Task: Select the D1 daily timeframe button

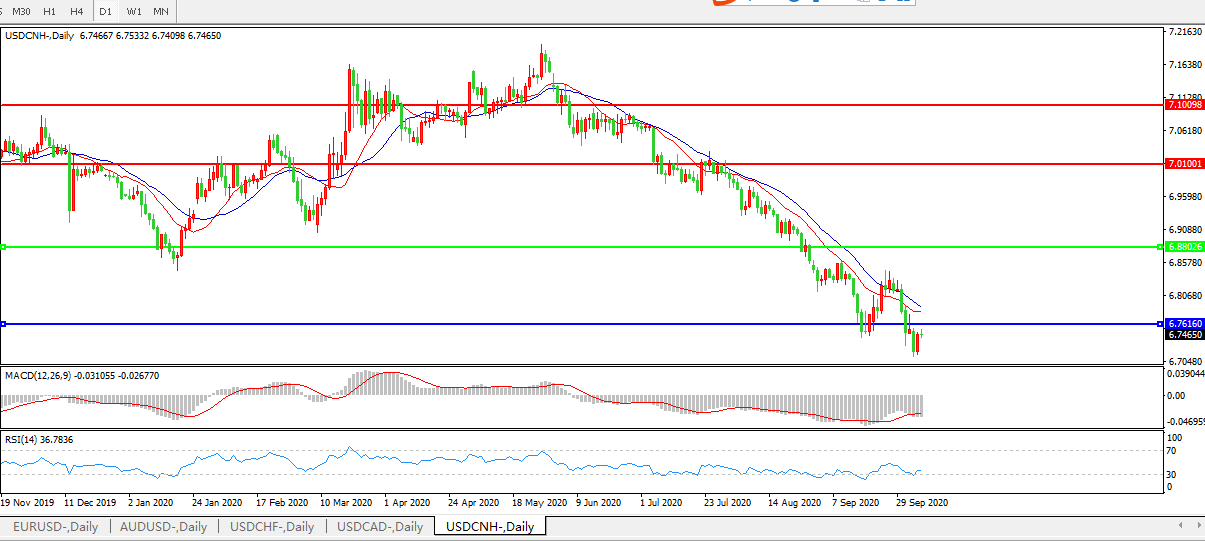Action: tap(105, 11)
